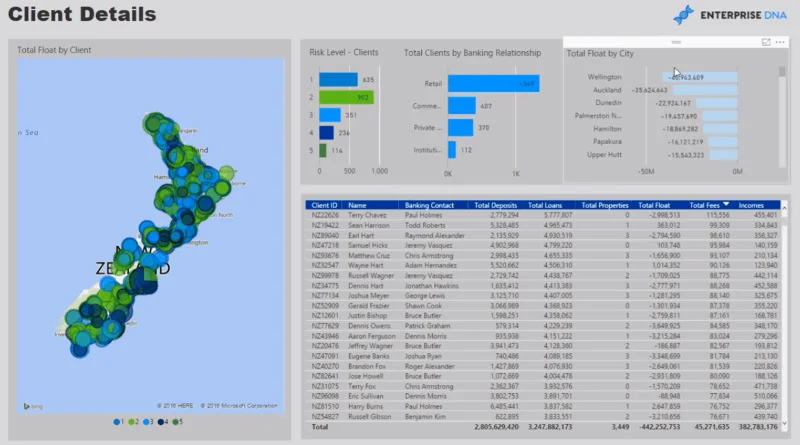Click Aaron Ferguson name cell
The width and height of the screenshot is (800, 445).
point(371,336)
